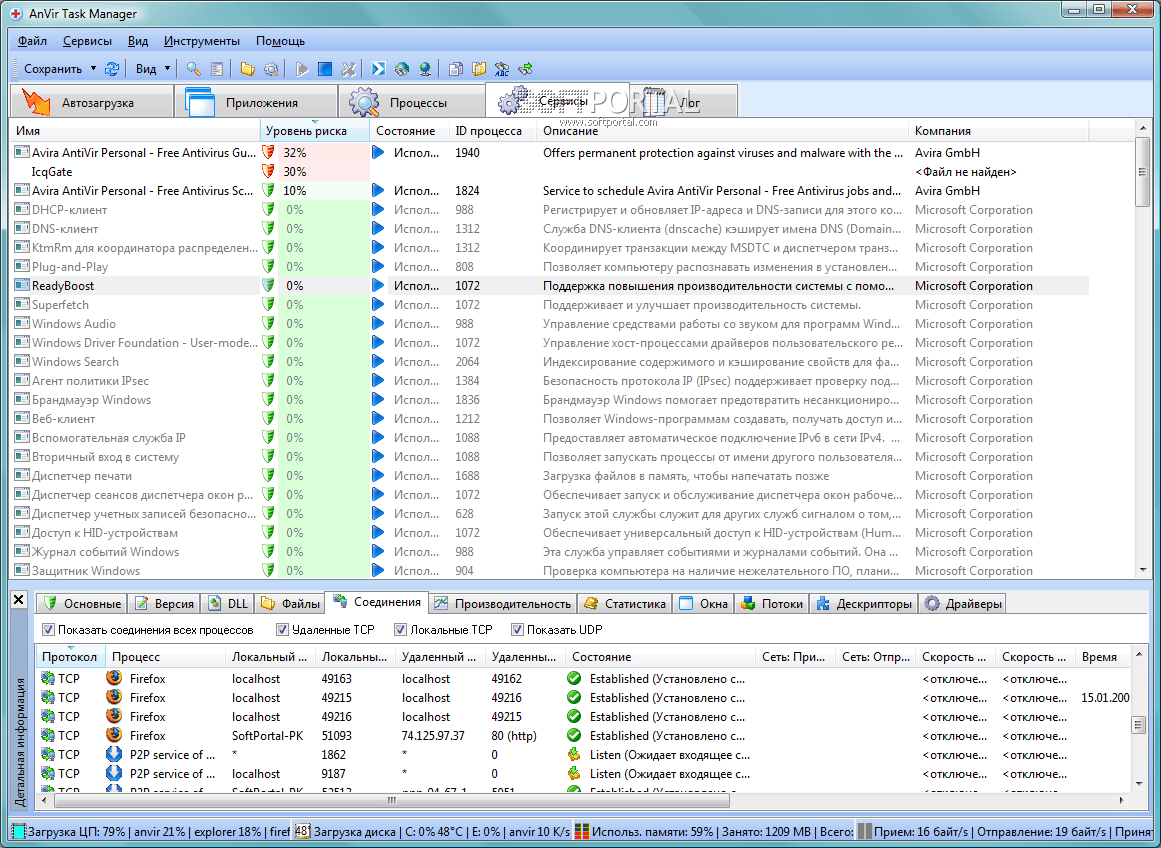Click the properties document icon in toolbar
The height and width of the screenshot is (848, 1161).
point(217,69)
